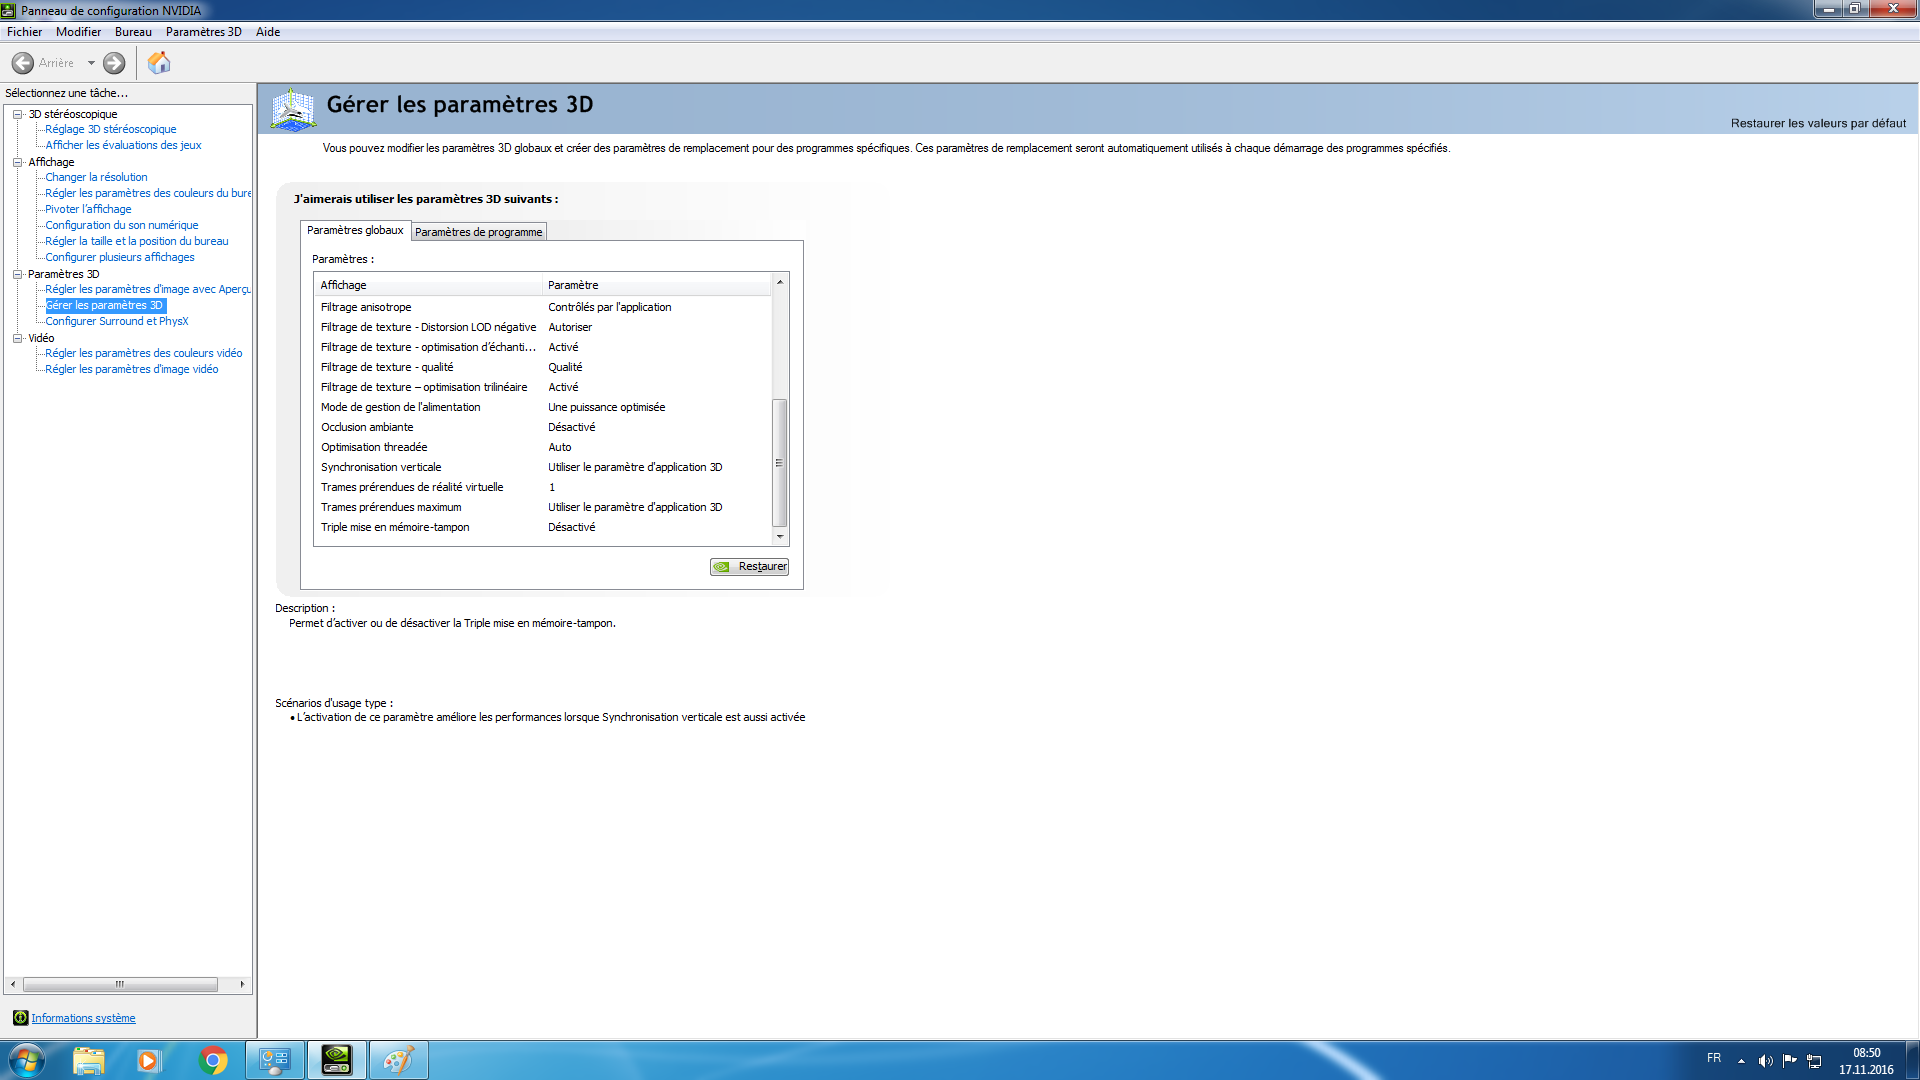Open Régler les paramètres d'image avec Aperçu
Image resolution: width=1920 pixels, height=1080 pixels.
pos(148,289)
